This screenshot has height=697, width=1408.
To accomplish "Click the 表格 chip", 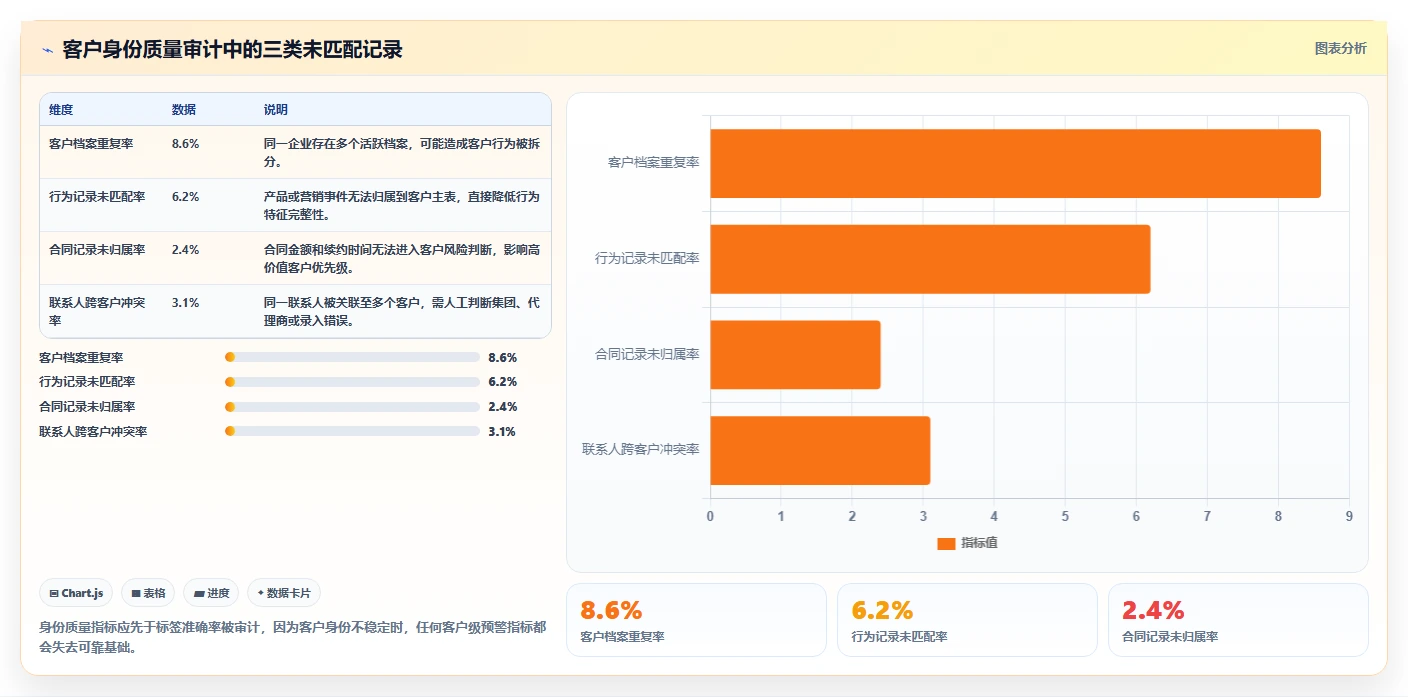I will (x=148, y=593).
